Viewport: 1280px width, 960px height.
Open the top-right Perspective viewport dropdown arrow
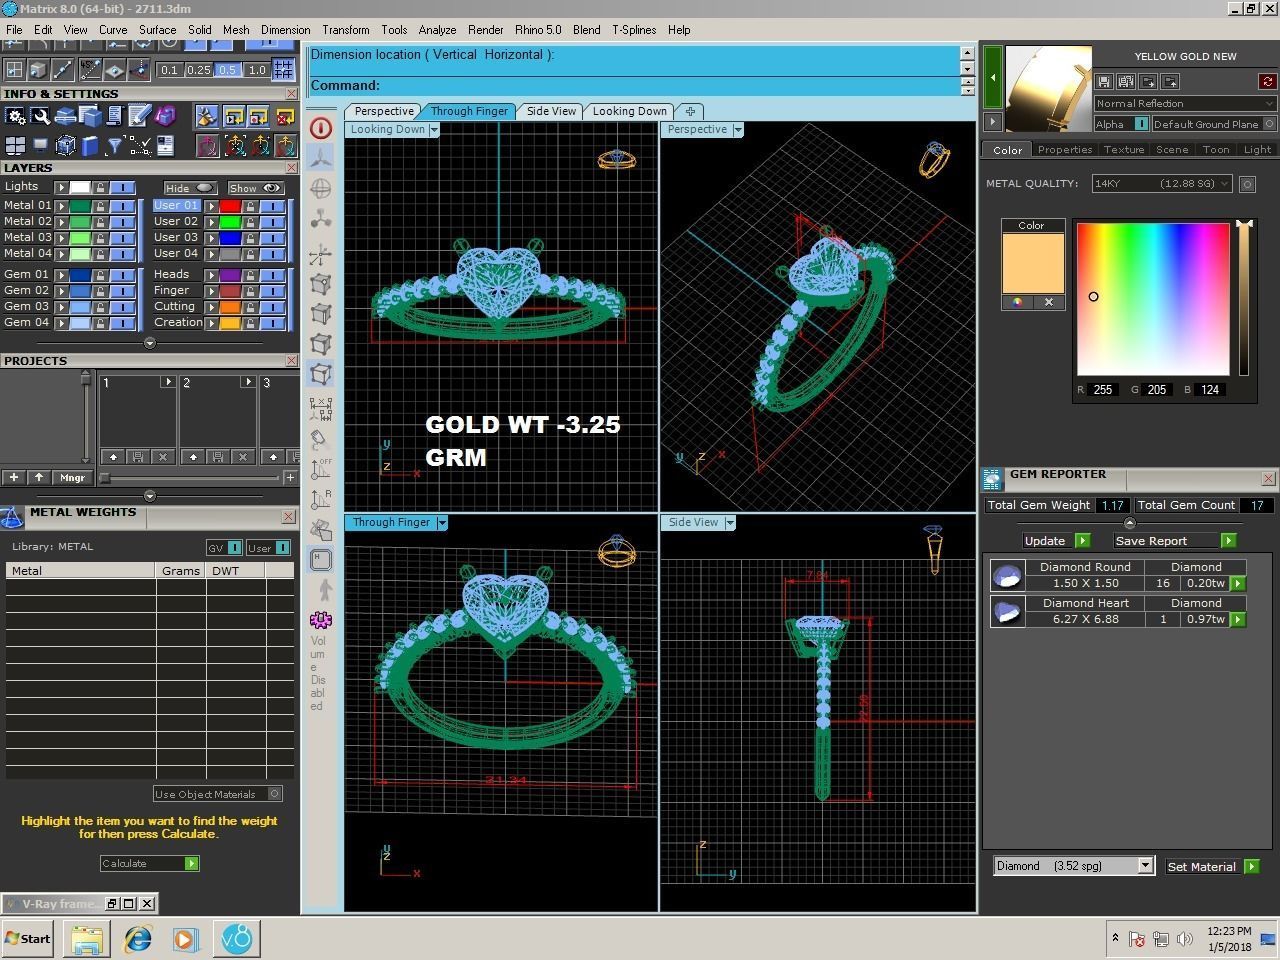(738, 130)
